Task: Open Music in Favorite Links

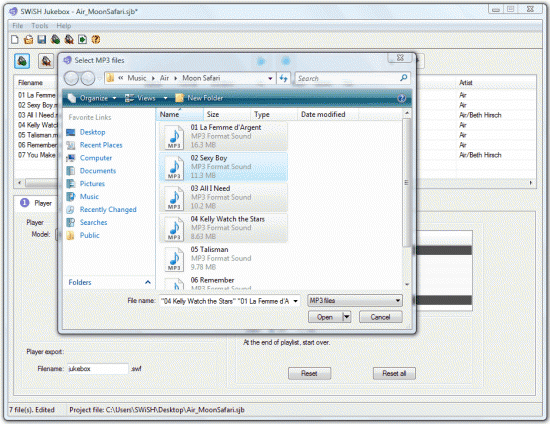Action: click(89, 197)
